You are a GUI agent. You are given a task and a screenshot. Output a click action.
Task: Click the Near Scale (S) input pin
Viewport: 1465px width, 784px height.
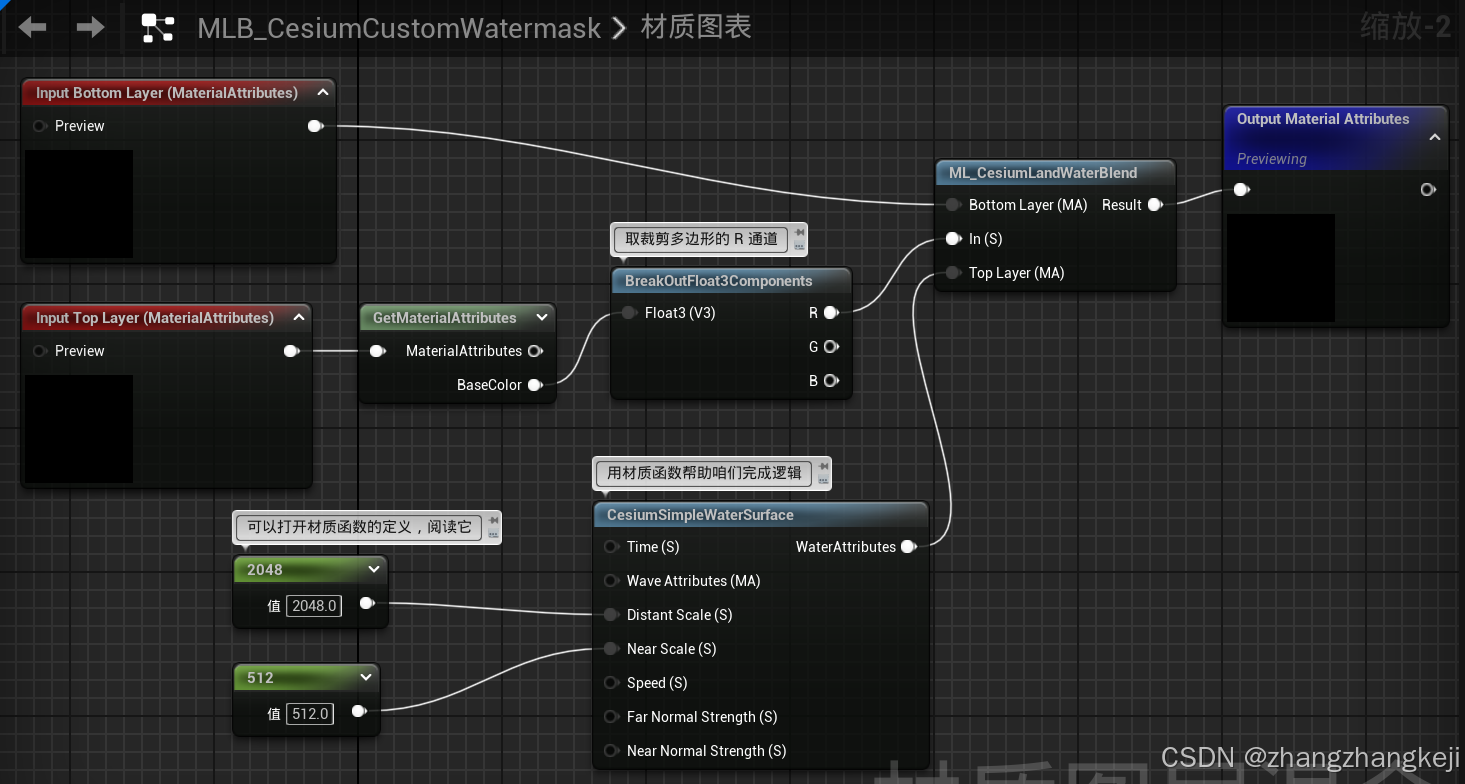pos(611,649)
